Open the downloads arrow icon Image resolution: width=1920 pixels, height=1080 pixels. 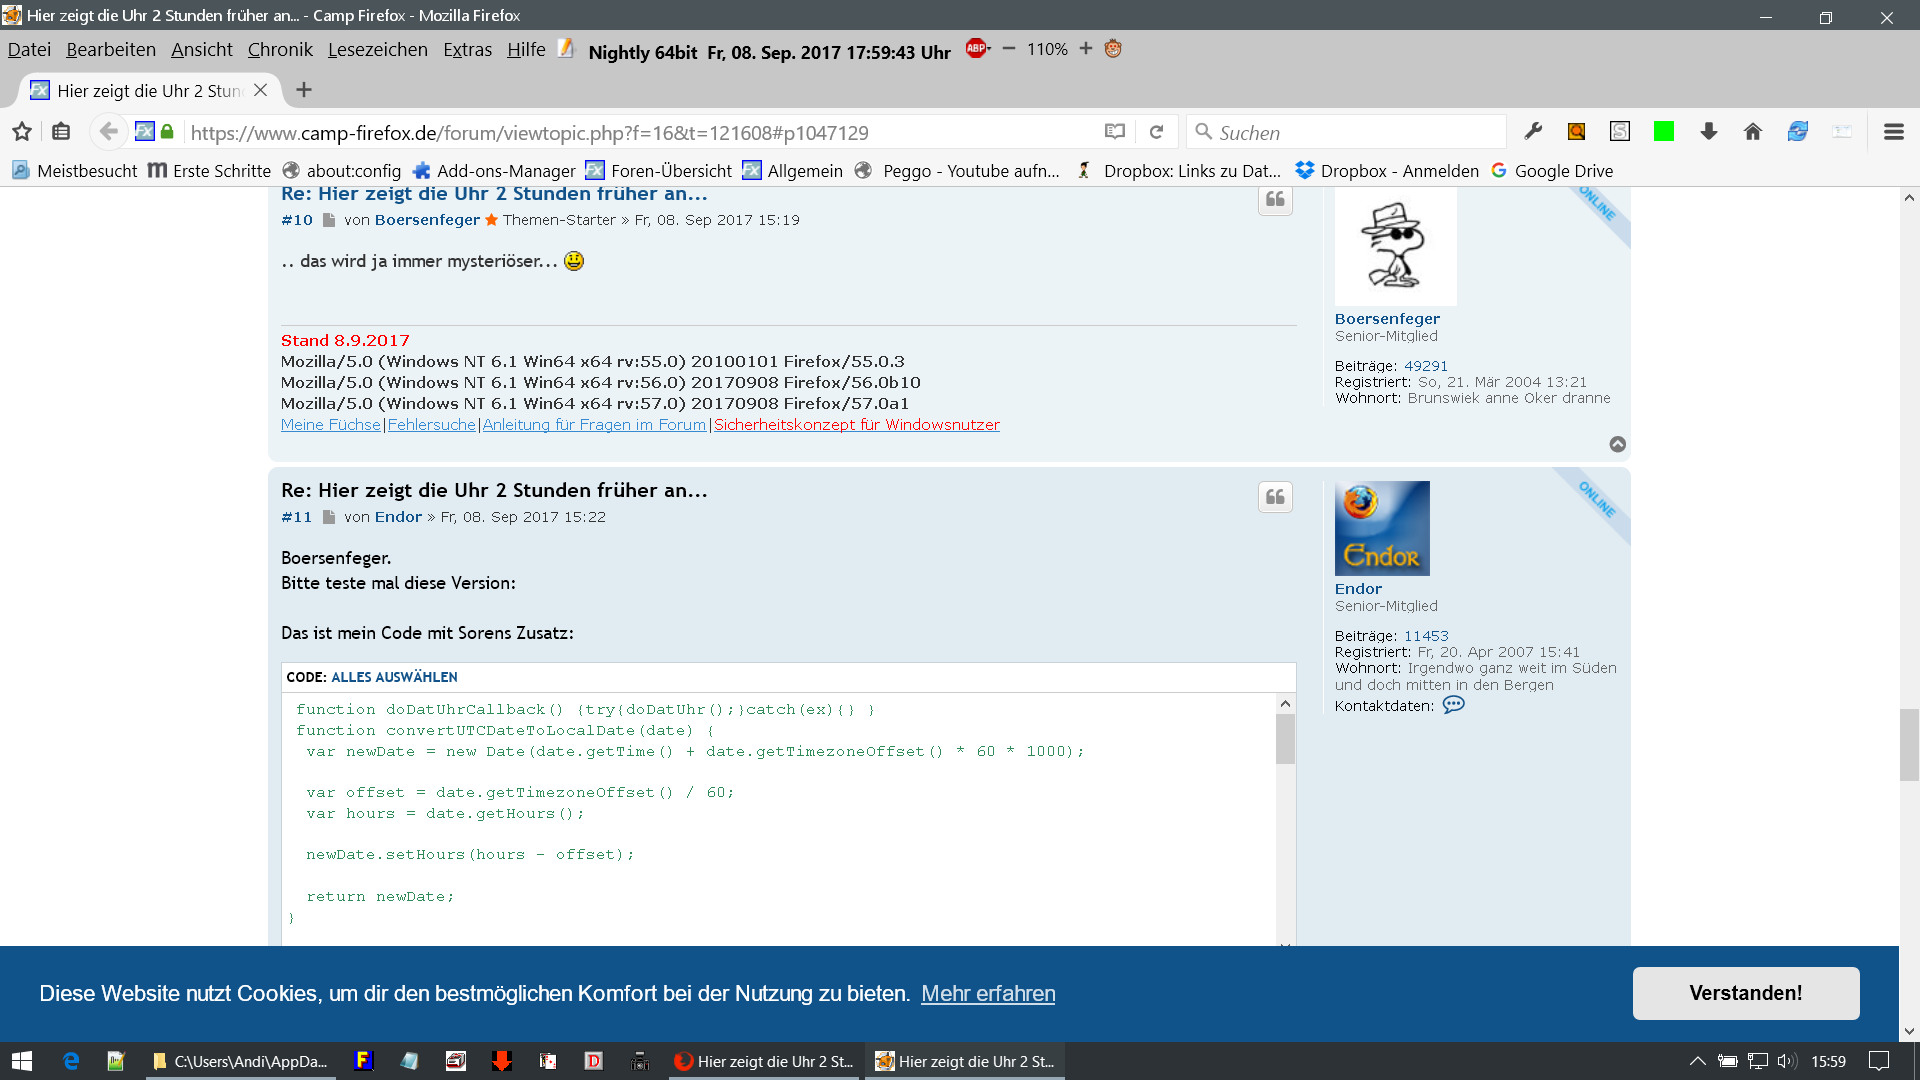(1708, 132)
